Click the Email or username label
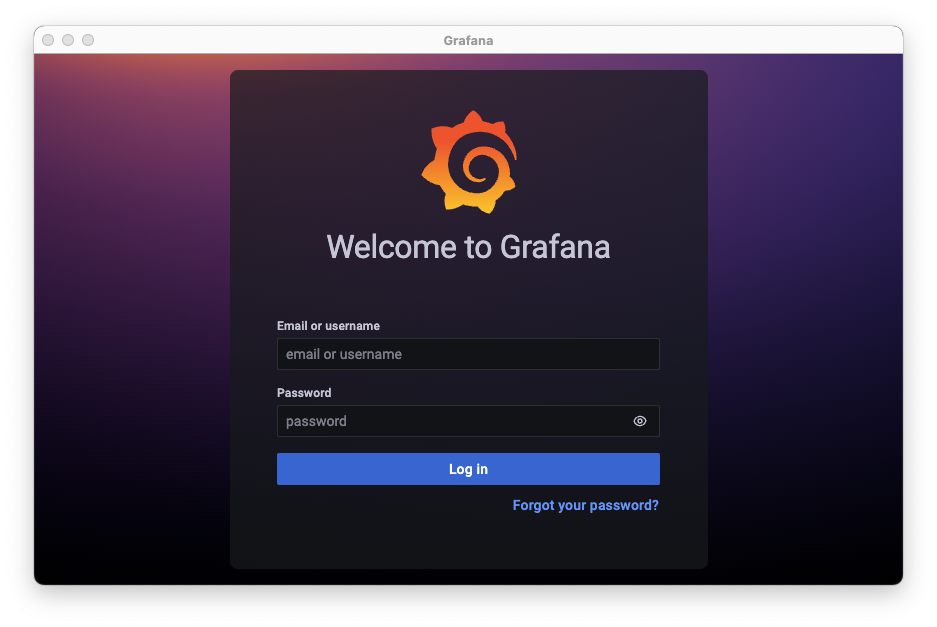Viewport: 937px width, 627px height. (328, 326)
